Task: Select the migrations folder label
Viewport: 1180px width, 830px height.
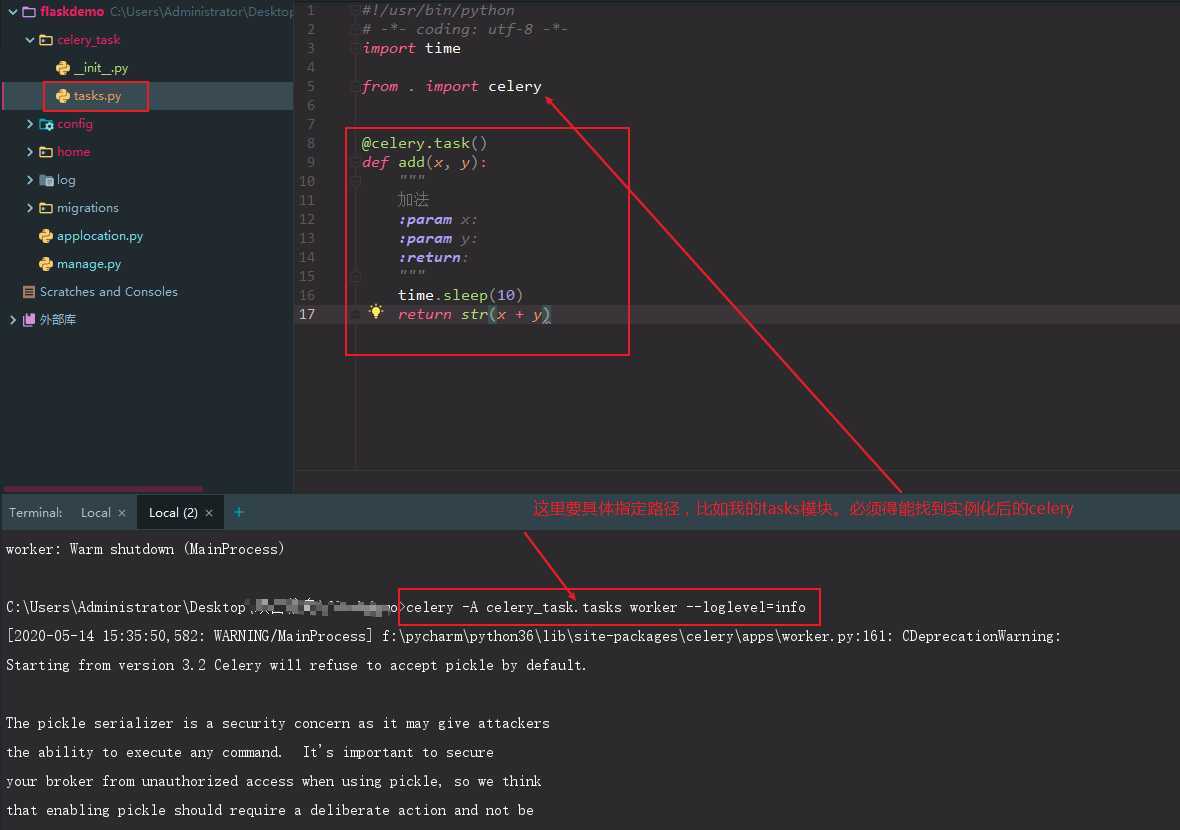Action: (x=87, y=208)
